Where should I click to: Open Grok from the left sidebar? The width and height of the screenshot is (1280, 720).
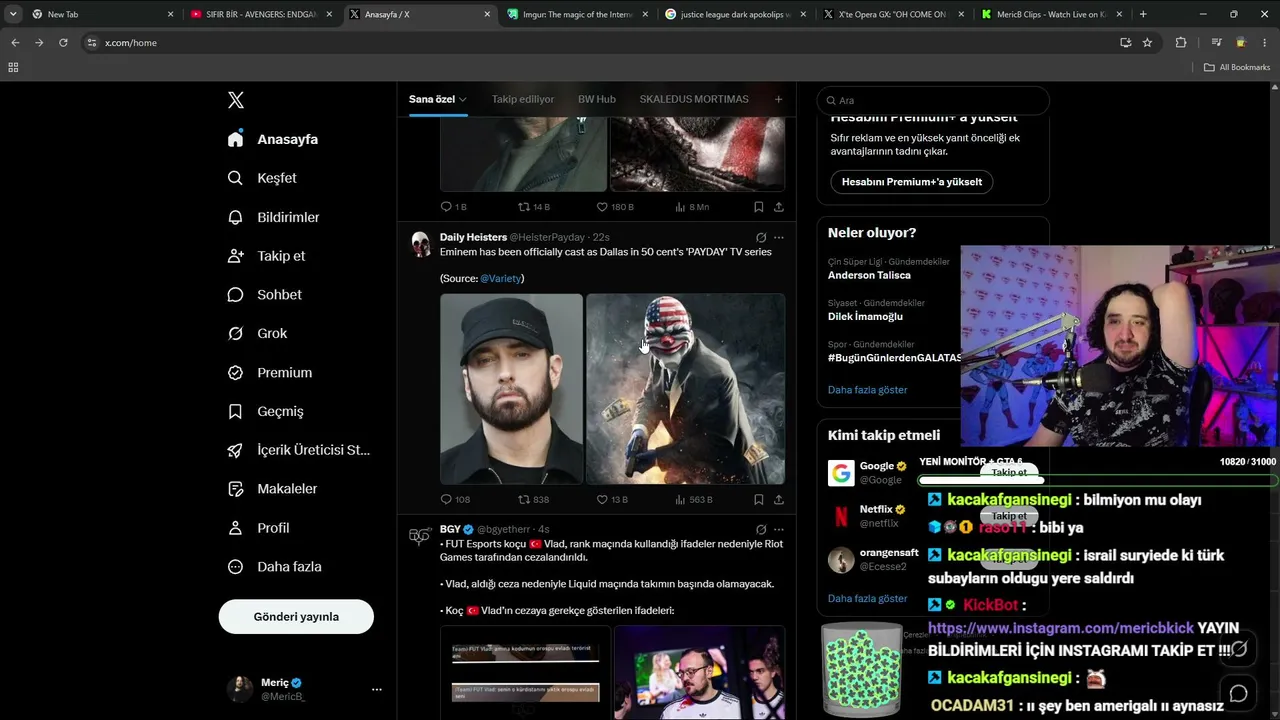257,334
